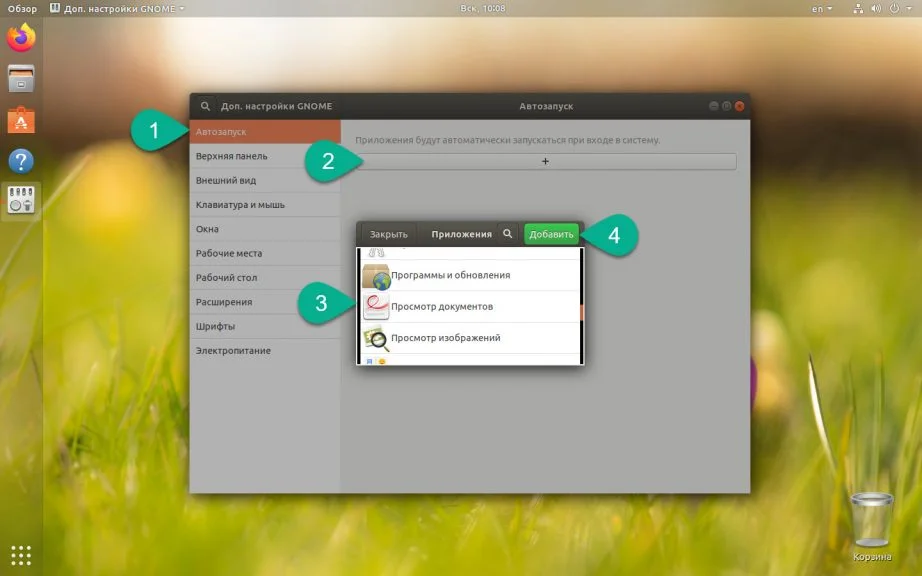Click Обзор activities button
Image resolution: width=922 pixels, height=576 pixels.
pos(22,8)
